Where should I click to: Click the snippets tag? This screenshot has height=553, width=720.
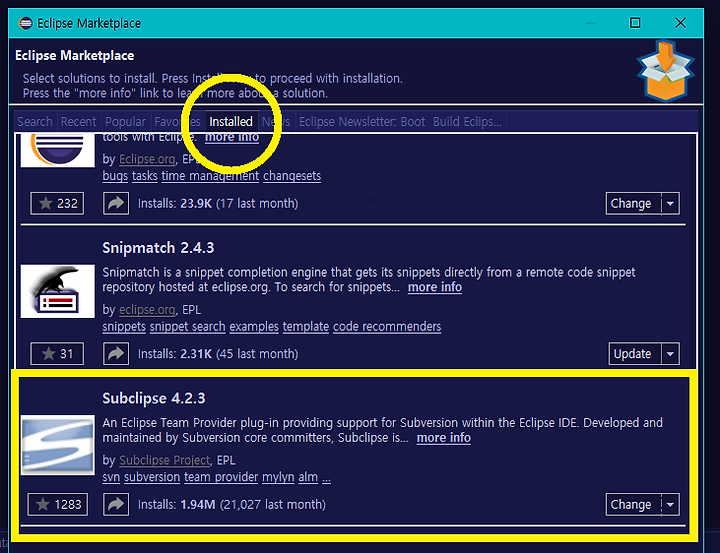click(x=124, y=327)
